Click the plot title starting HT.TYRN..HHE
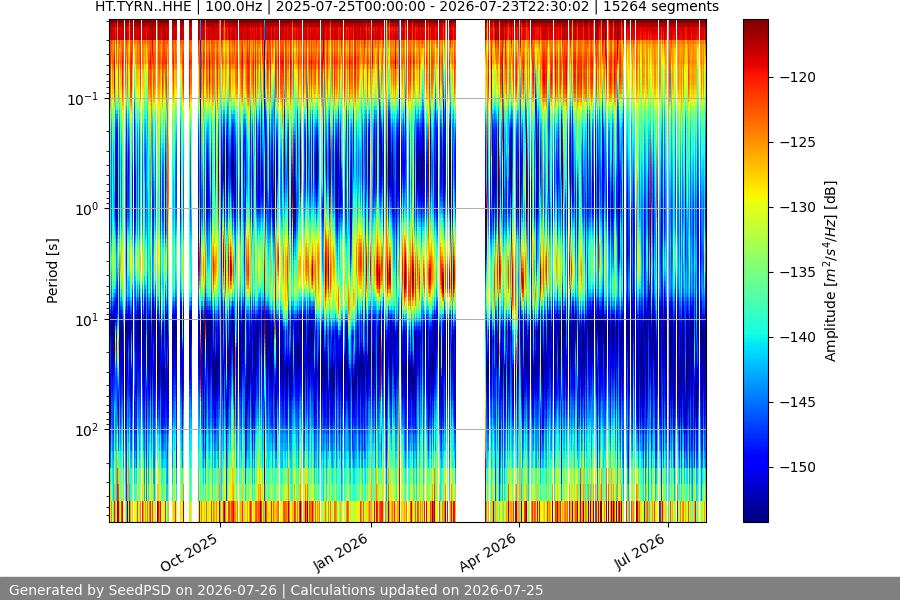Screen dimensions: 900x600 407,7
